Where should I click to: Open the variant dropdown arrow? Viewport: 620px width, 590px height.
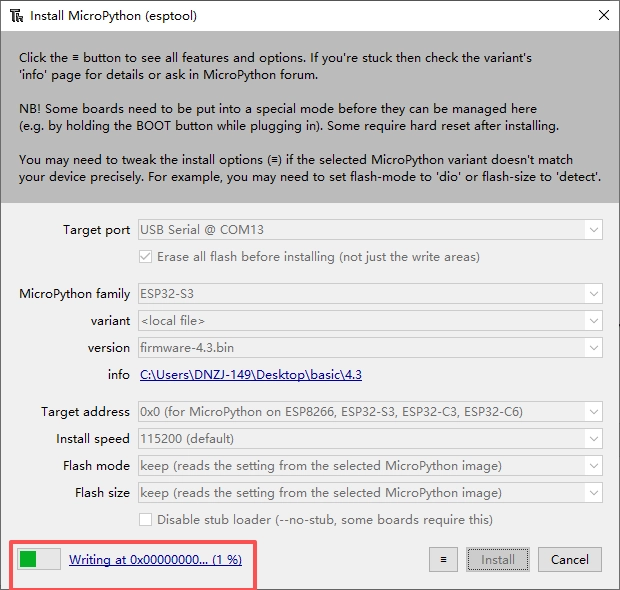point(593,321)
